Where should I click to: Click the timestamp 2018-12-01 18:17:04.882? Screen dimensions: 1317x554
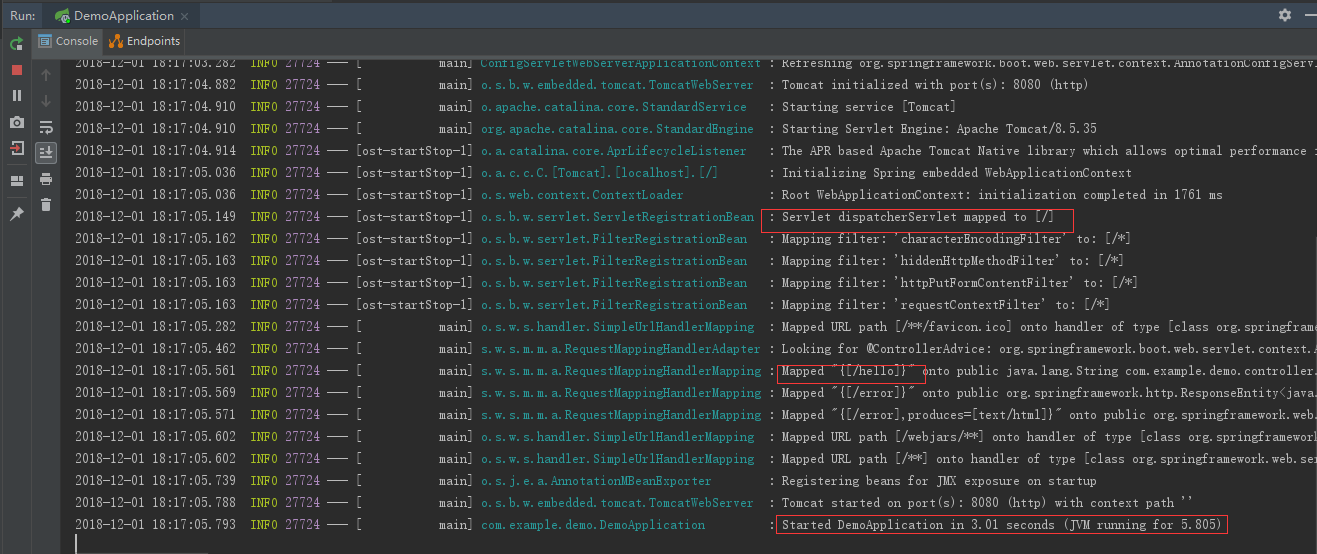(156, 85)
